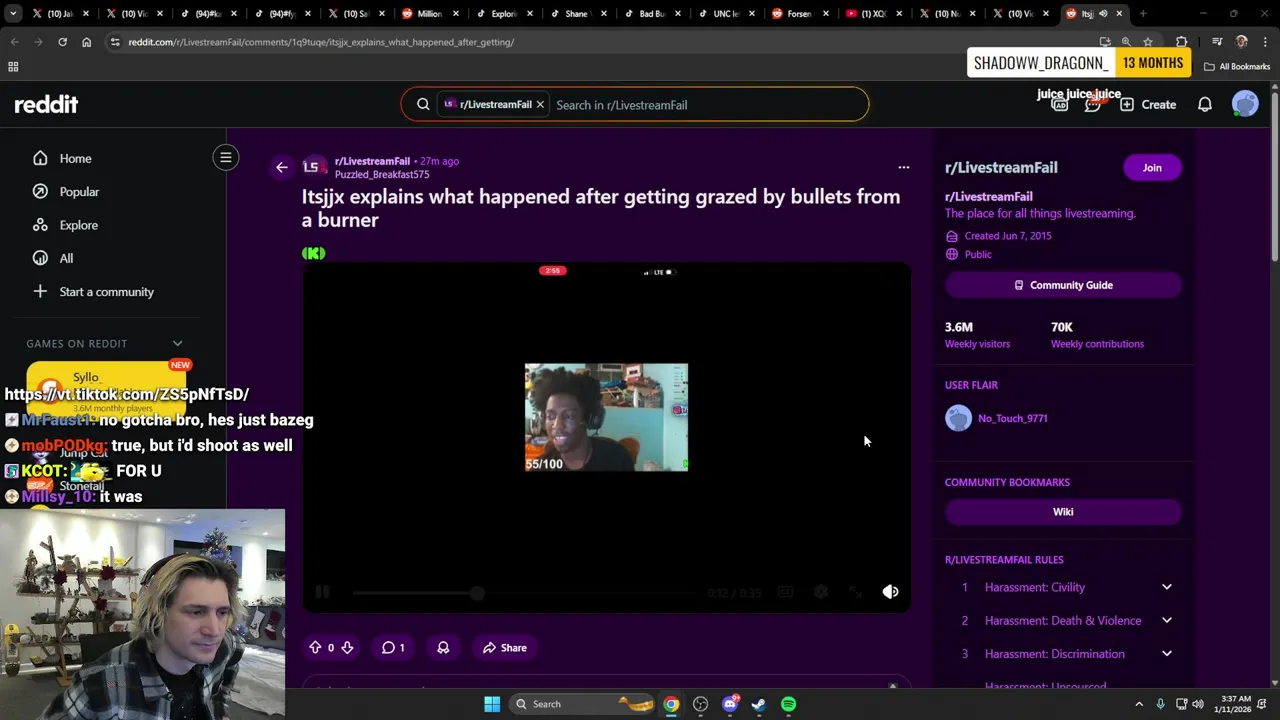Image resolution: width=1280 pixels, height=720 pixels.
Task: Show hidden system tray icons
Action: click(x=1138, y=704)
